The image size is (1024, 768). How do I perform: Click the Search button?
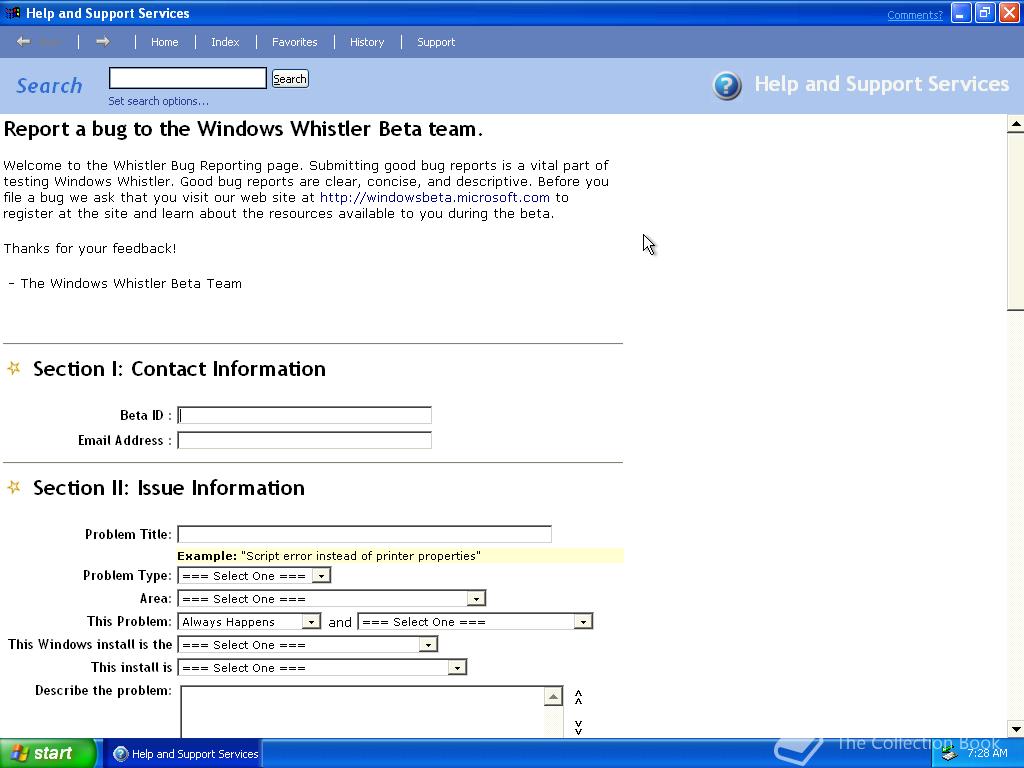[x=290, y=79]
